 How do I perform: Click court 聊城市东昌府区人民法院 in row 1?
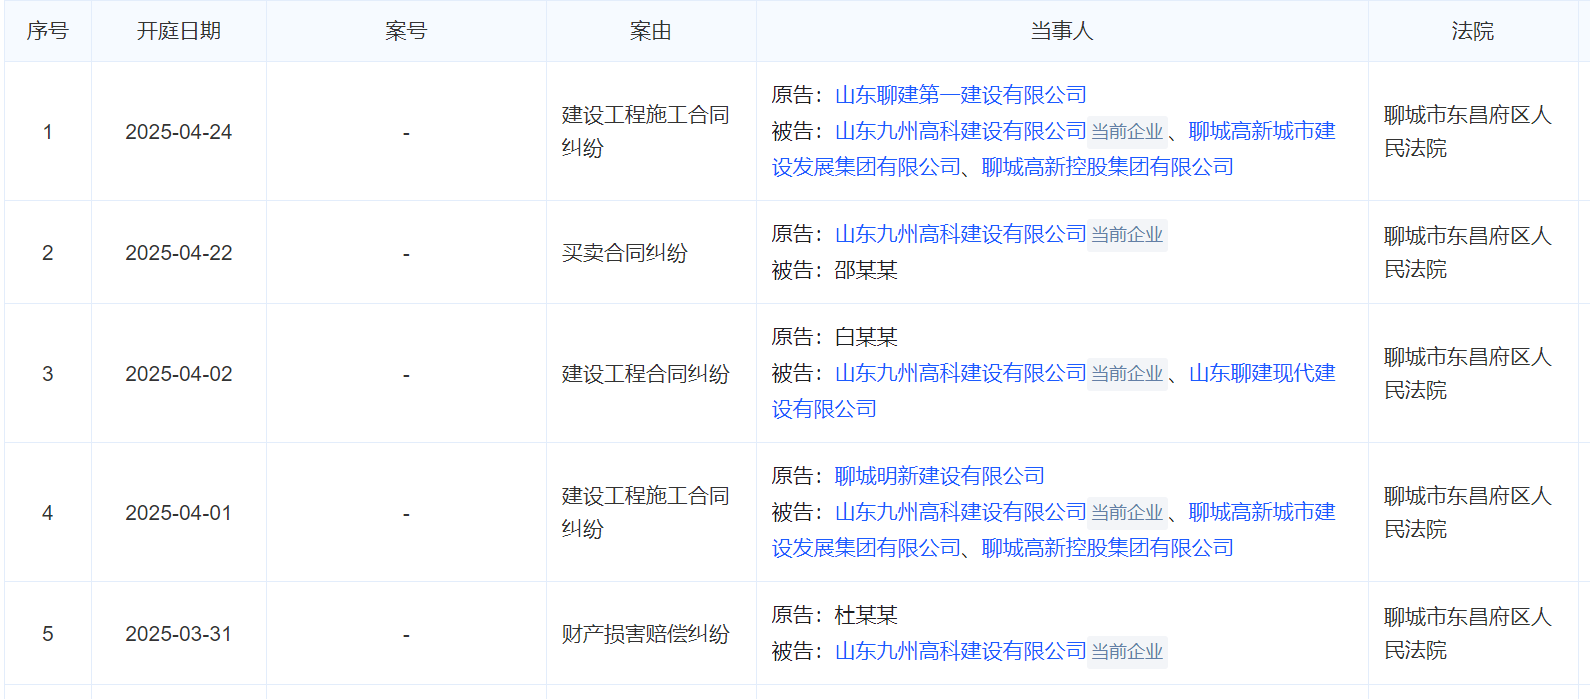tap(1467, 131)
